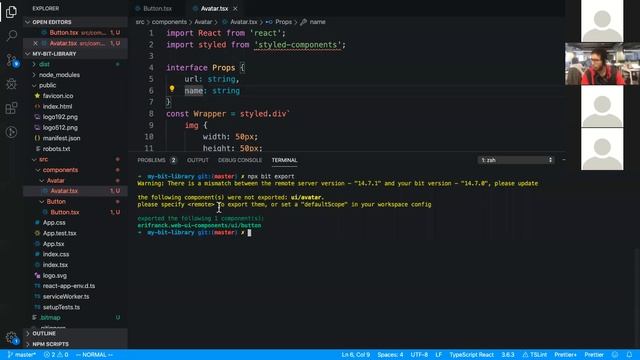Switch to the Output panel tab

point(198,160)
